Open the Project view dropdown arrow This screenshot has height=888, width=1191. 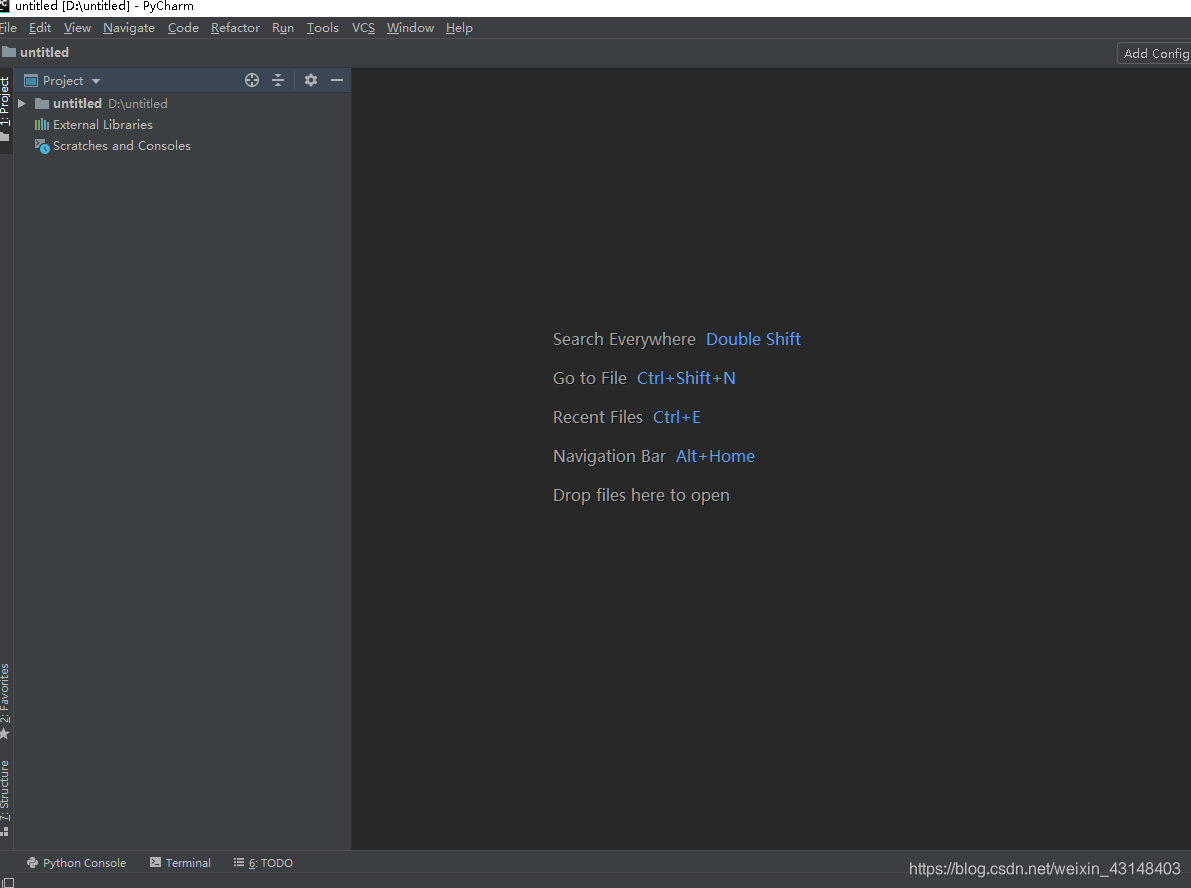pyautogui.click(x=96, y=81)
